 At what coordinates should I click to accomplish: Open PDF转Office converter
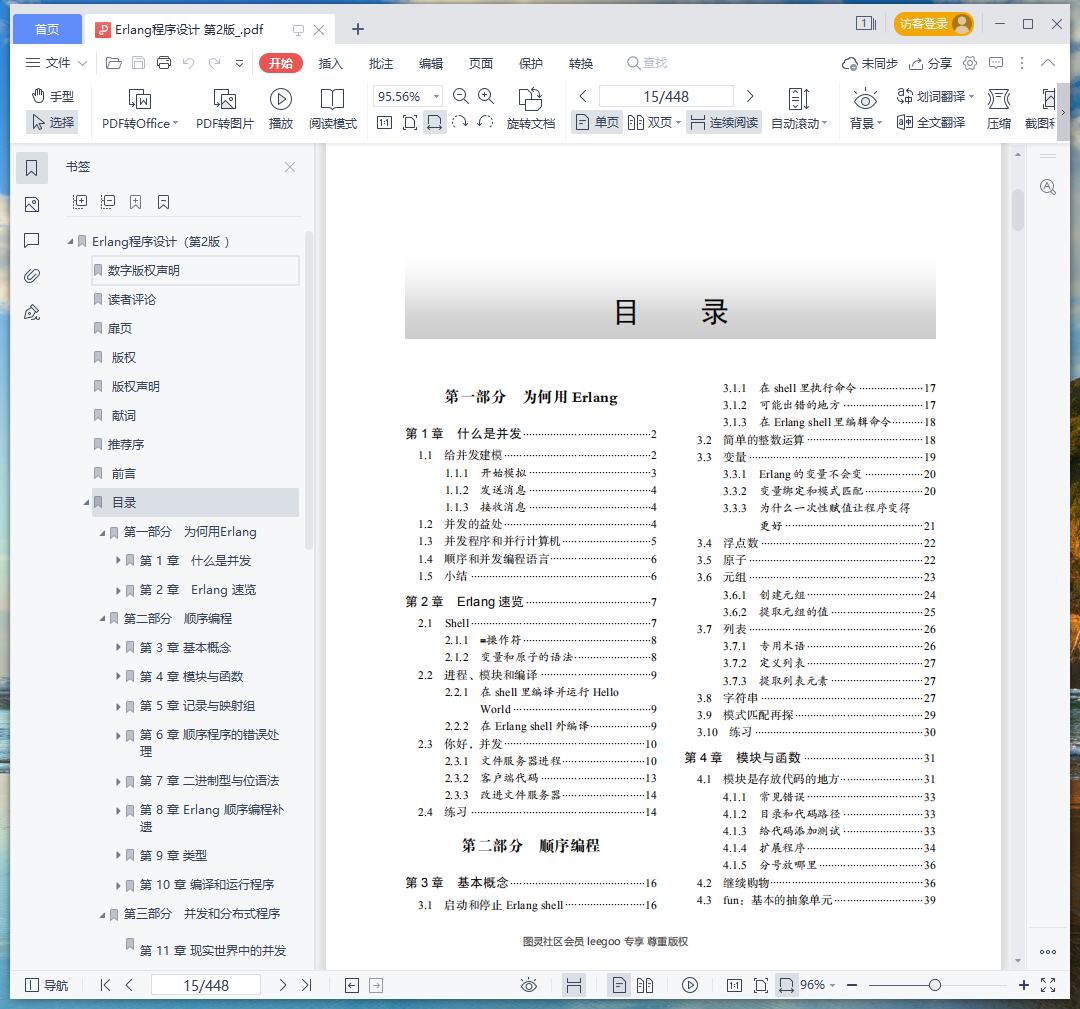(x=140, y=109)
